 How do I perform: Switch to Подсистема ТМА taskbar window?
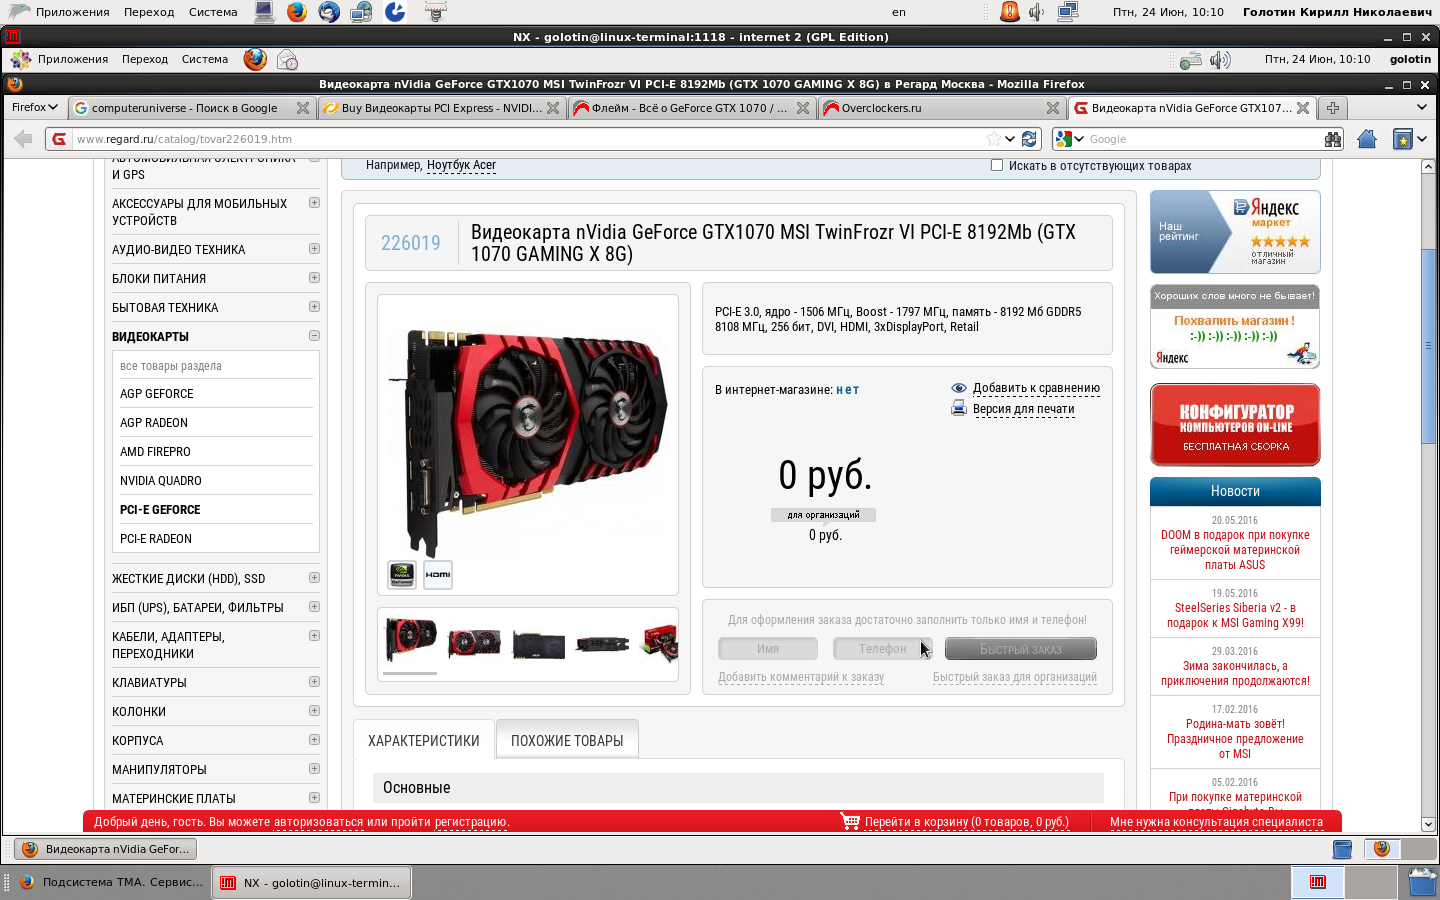tap(112, 882)
